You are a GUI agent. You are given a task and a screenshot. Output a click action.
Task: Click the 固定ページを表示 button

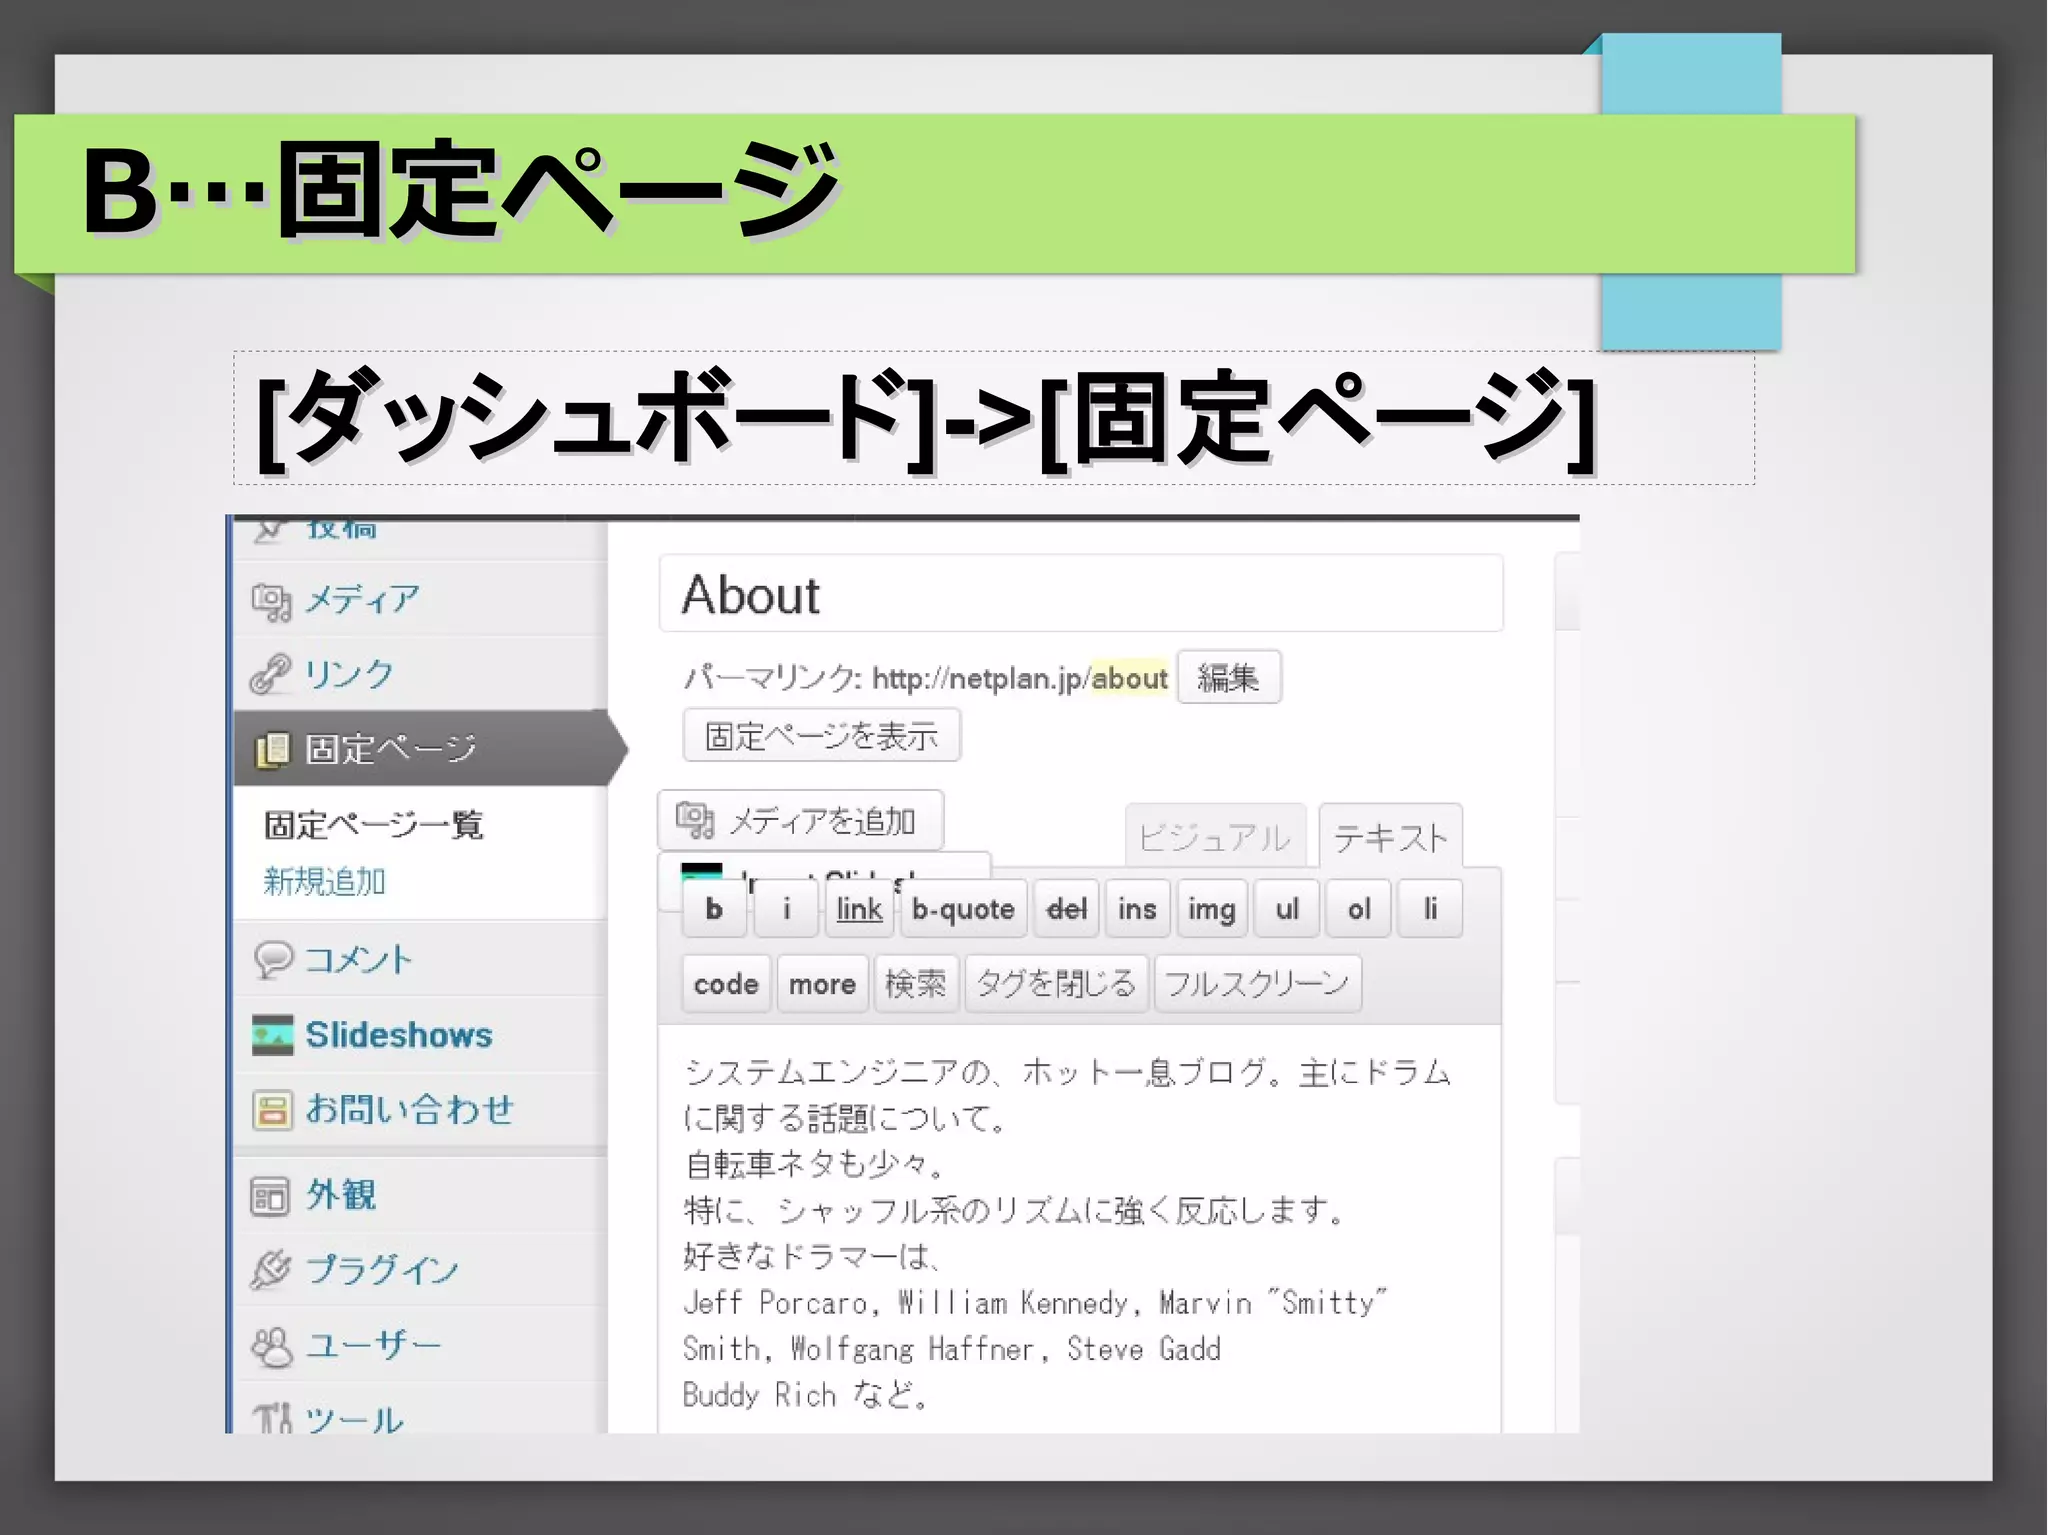coord(822,736)
